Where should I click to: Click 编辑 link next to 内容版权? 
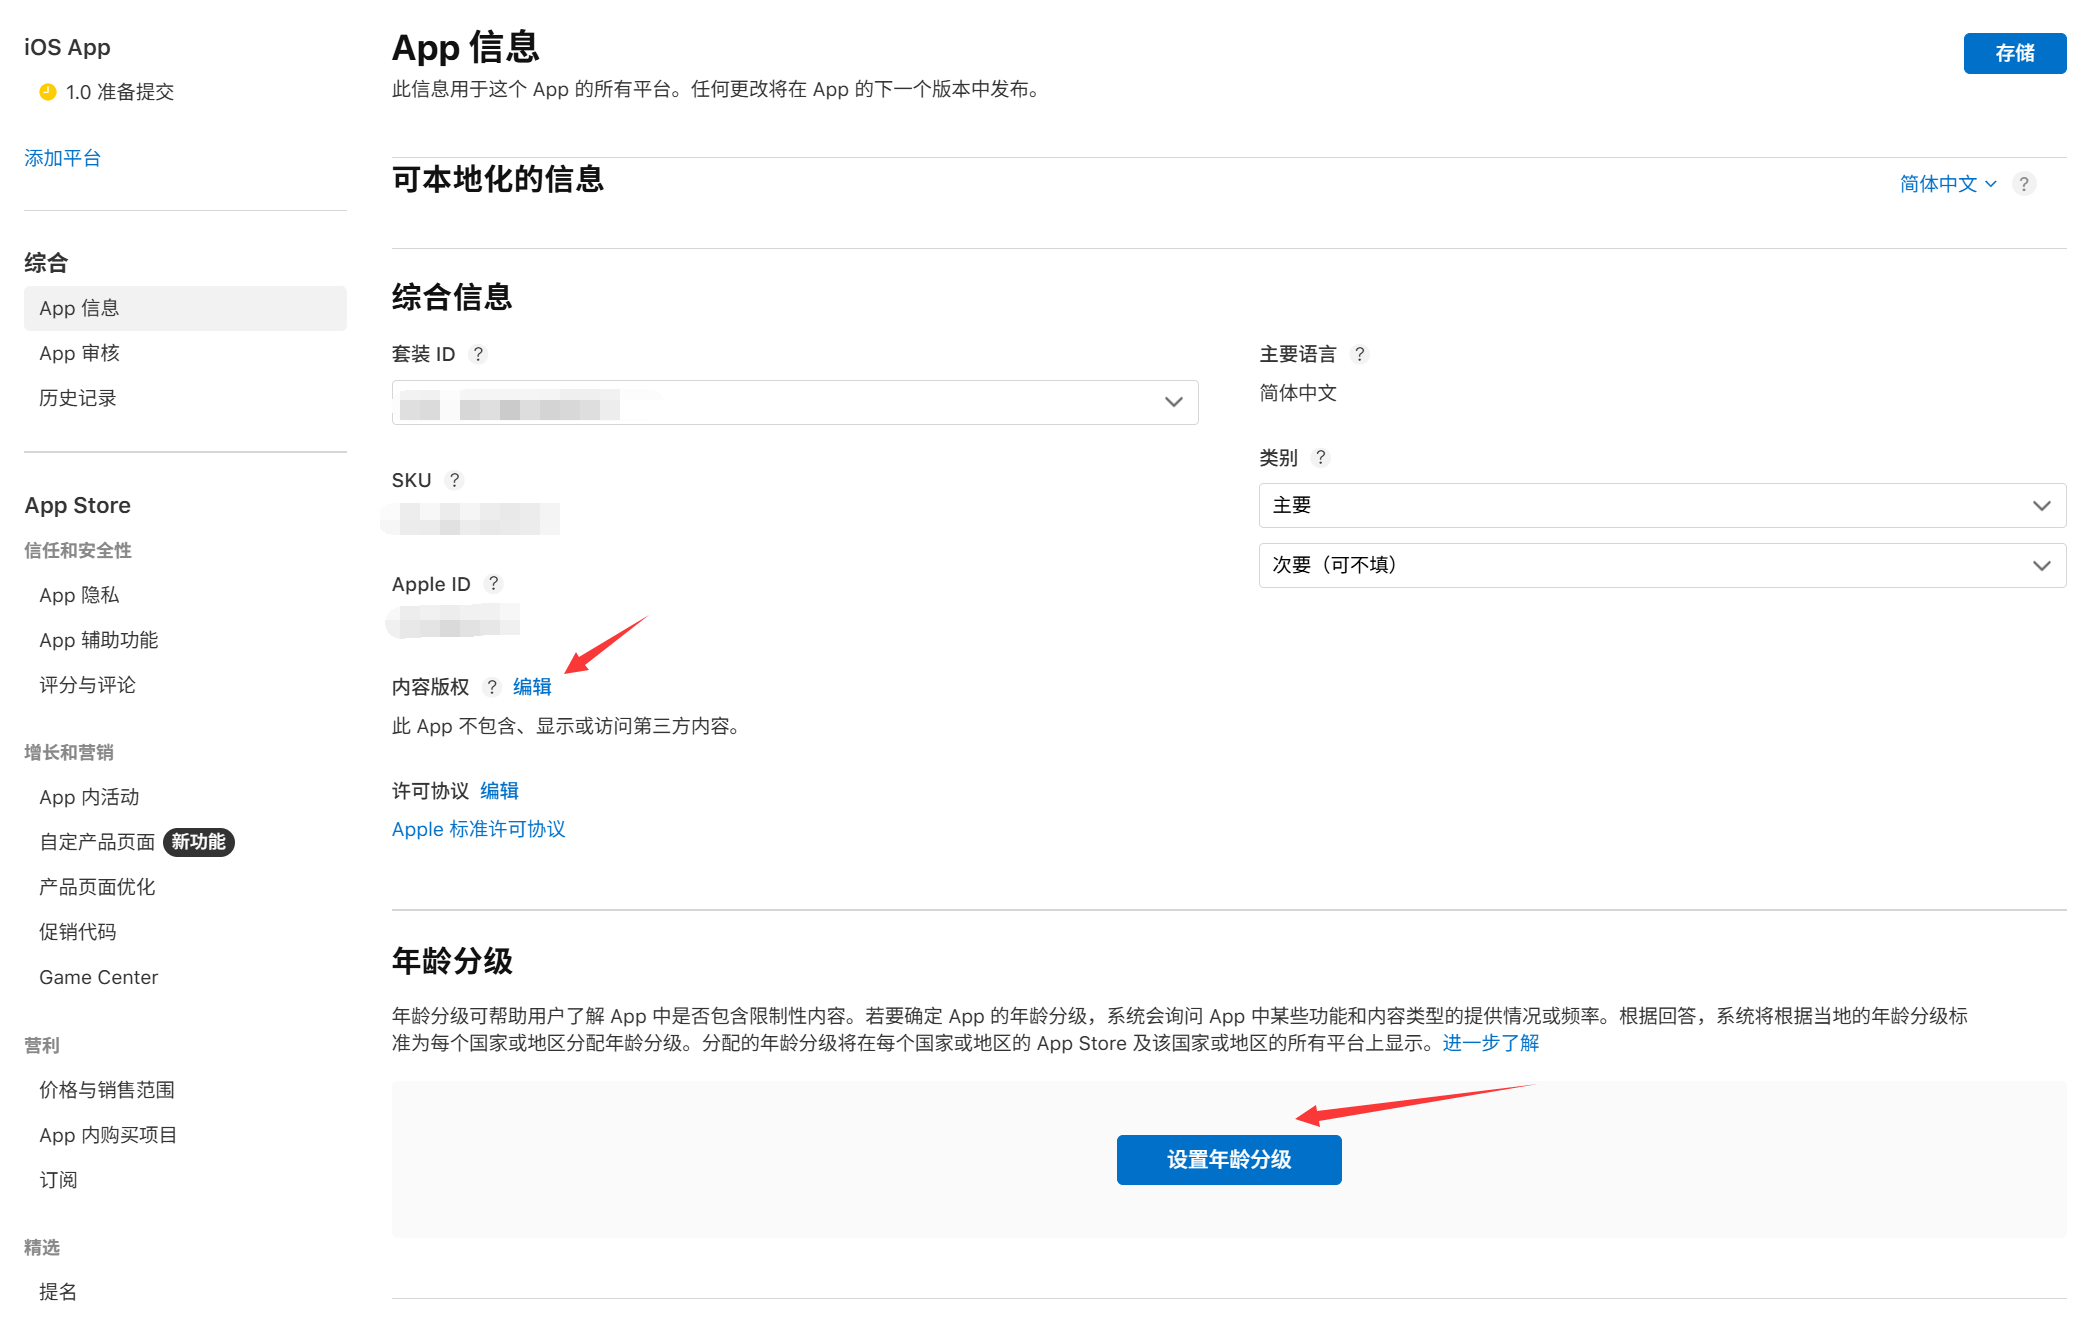pos(532,687)
